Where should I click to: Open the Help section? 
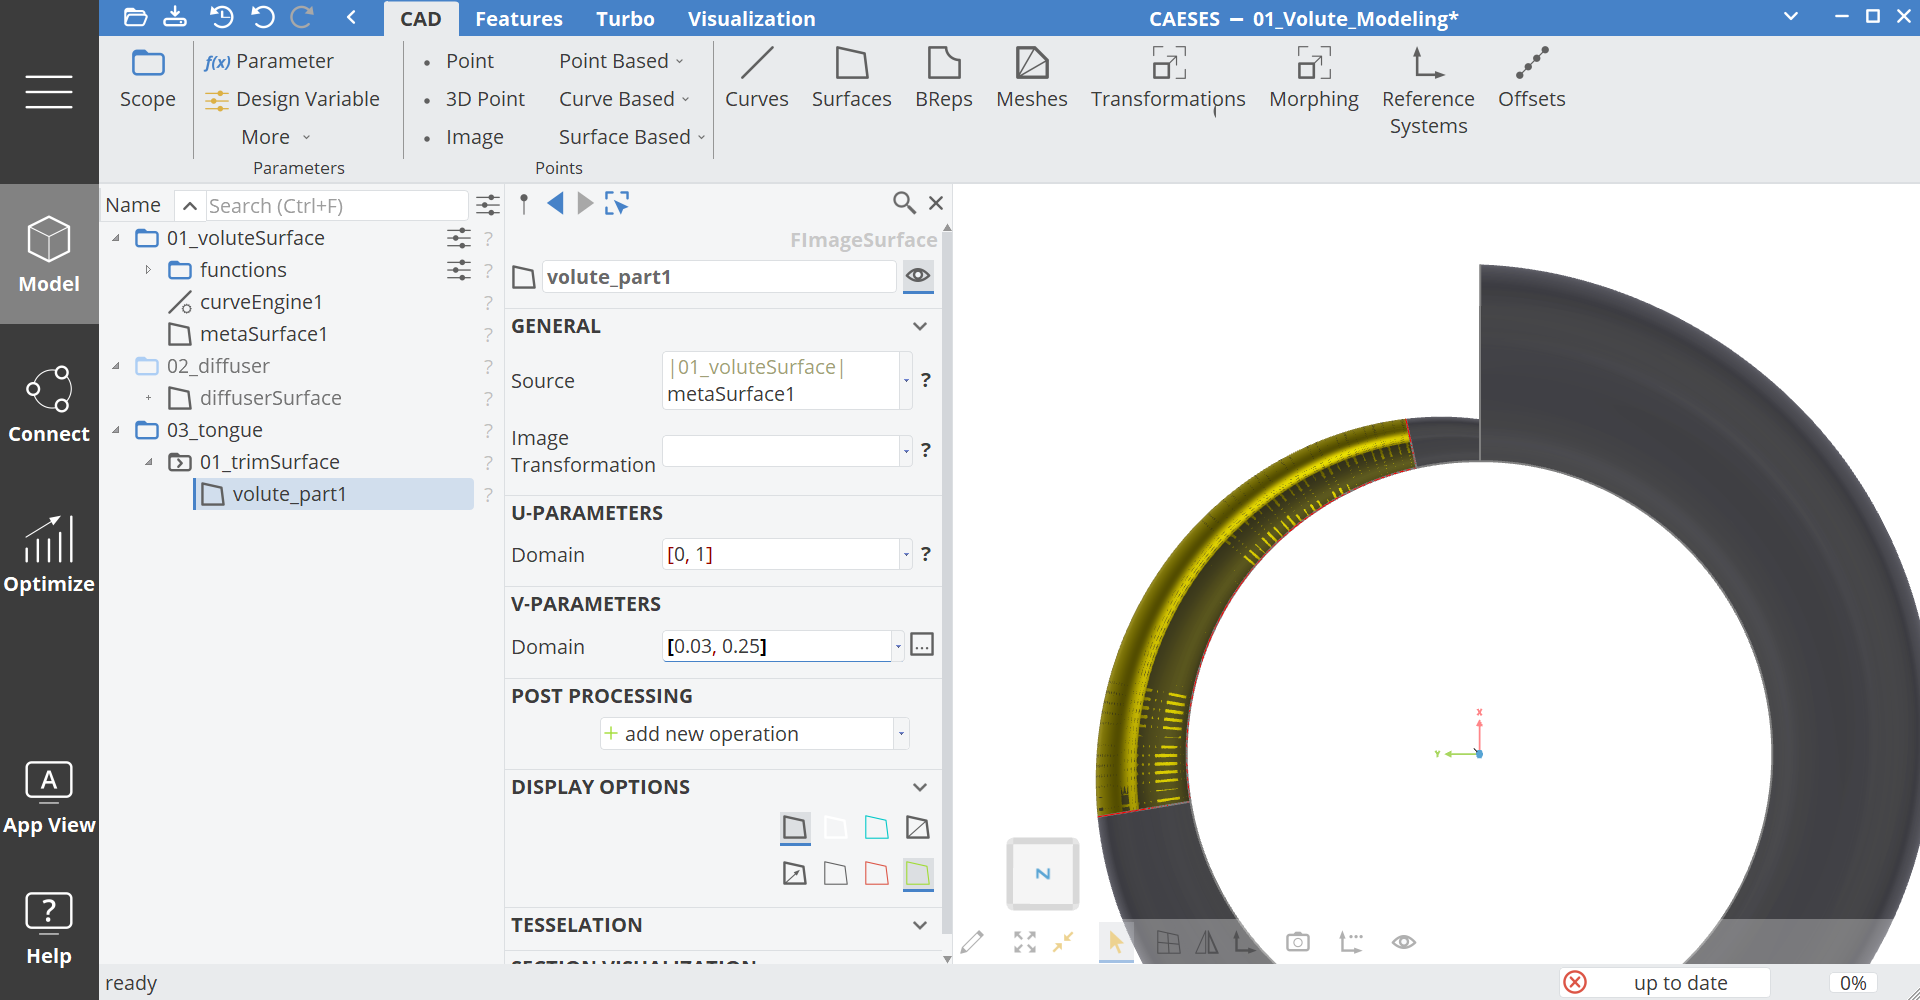point(49,928)
